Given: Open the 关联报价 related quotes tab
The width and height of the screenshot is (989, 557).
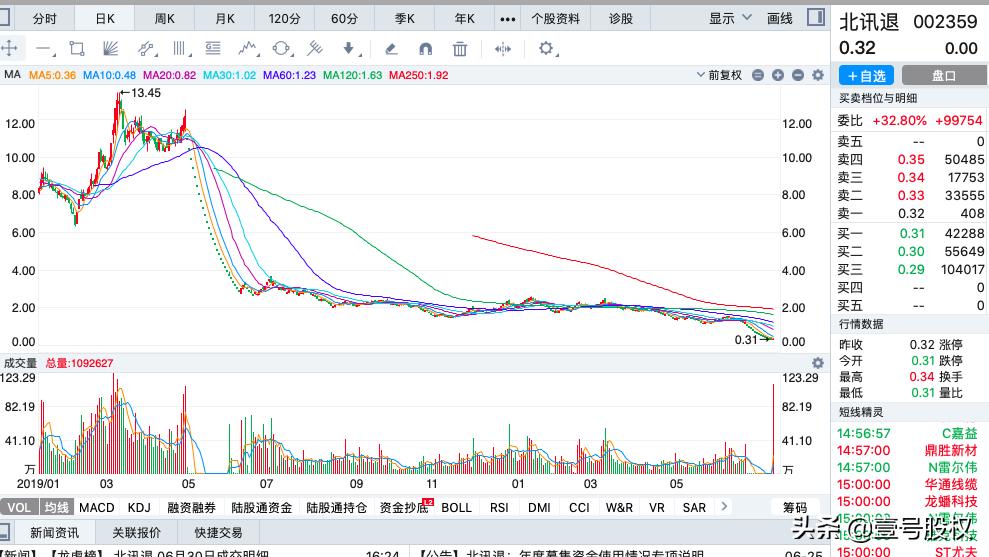Looking at the screenshot, I should coord(136,532).
